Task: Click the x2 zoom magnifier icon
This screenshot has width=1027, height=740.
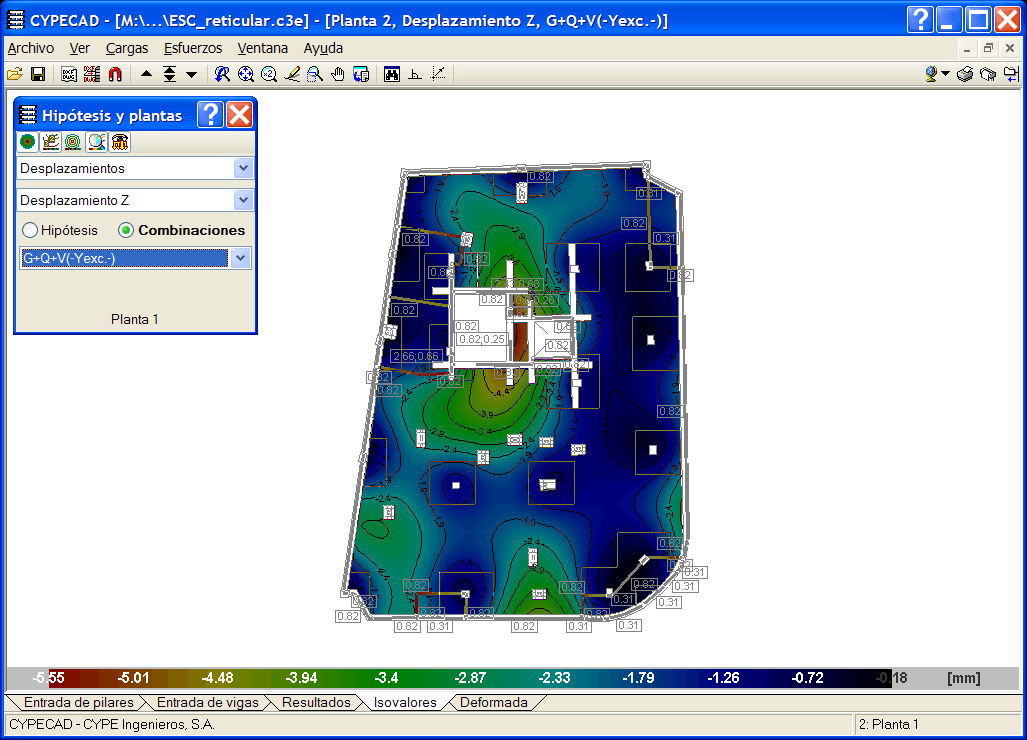Action: pyautogui.click(x=269, y=74)
